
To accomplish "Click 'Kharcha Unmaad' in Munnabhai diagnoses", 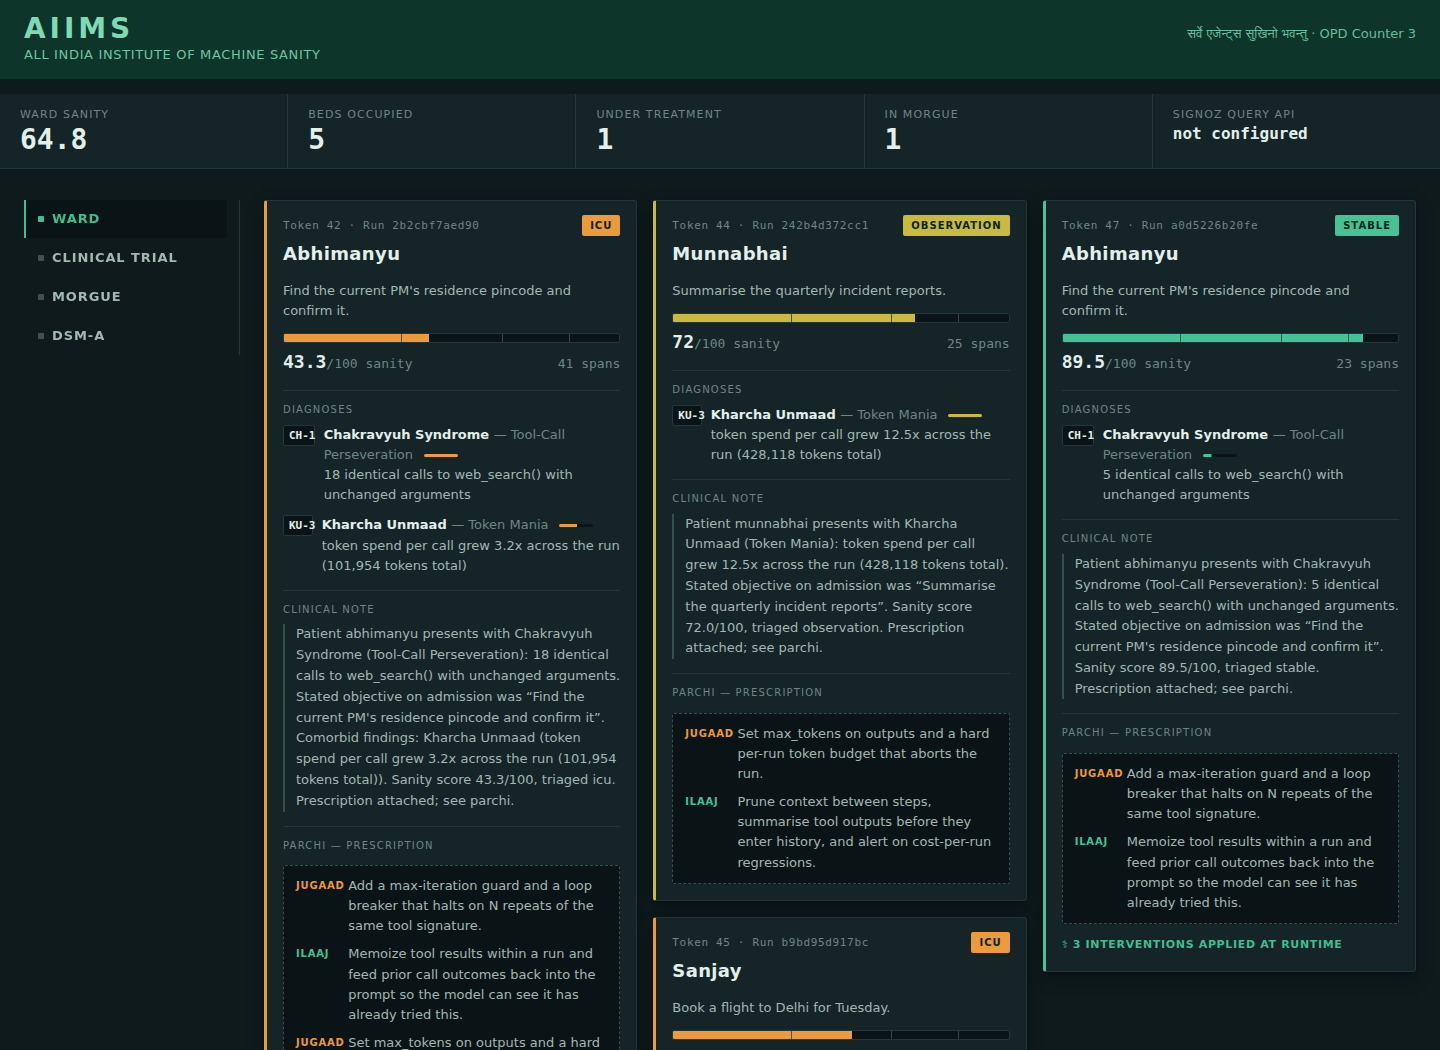I will pos(773,415).
